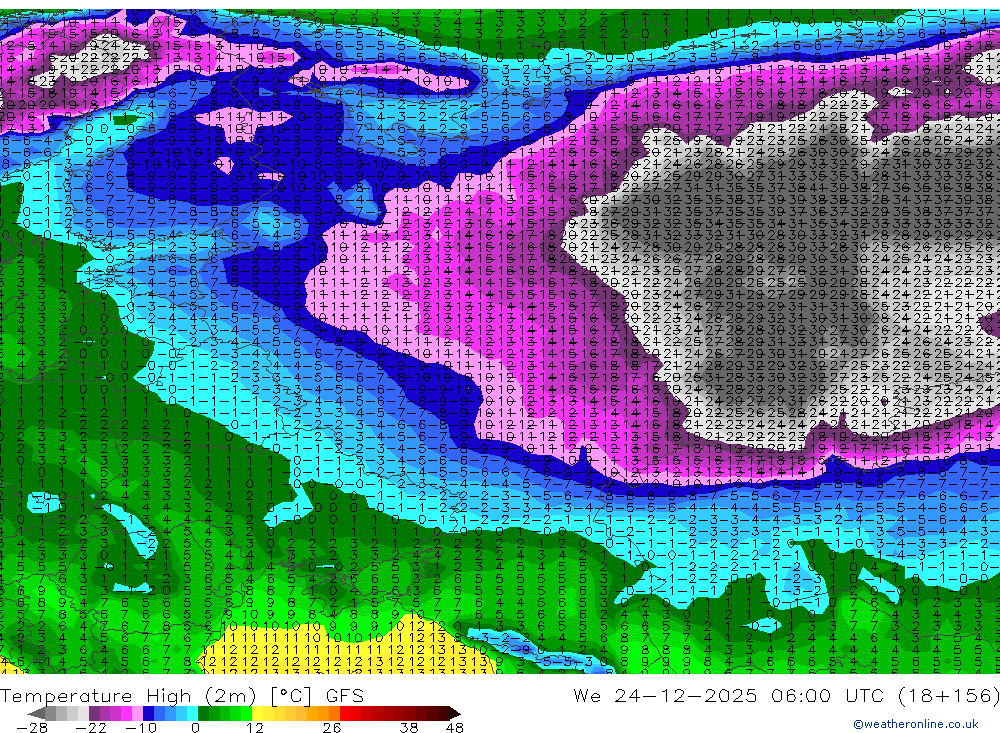Screen dimensions: 1000x733
Task: Click the forecast date "We 24-12-2025 06:00 UTC (18+156)"
Action: tap(786, 695)
